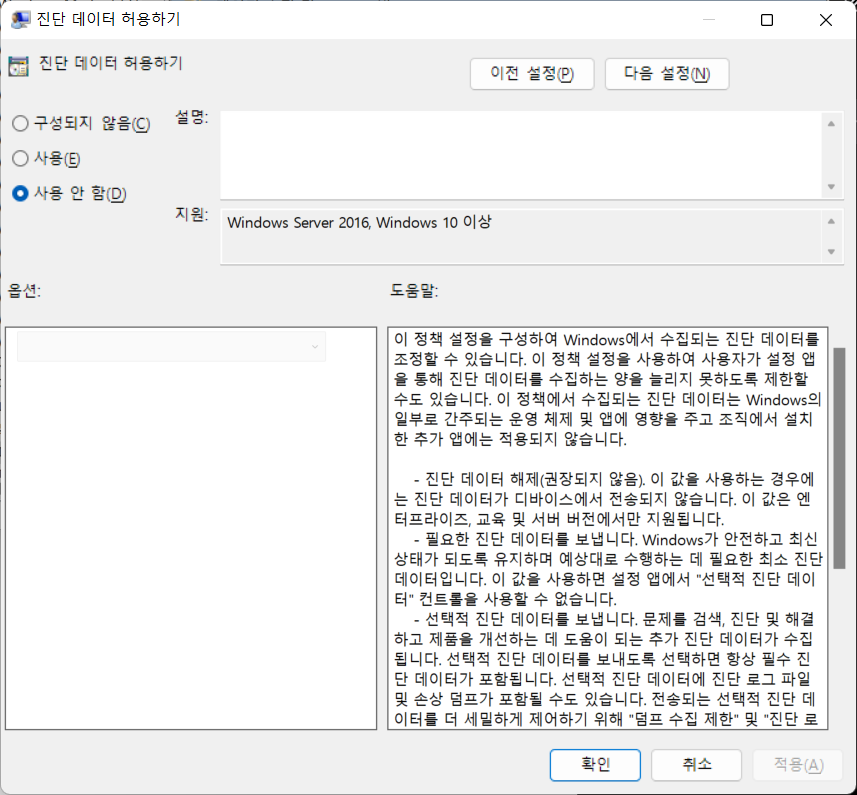857x795 pixels.
Task: Minimize the dialog window
Action: tap(708, 20)
